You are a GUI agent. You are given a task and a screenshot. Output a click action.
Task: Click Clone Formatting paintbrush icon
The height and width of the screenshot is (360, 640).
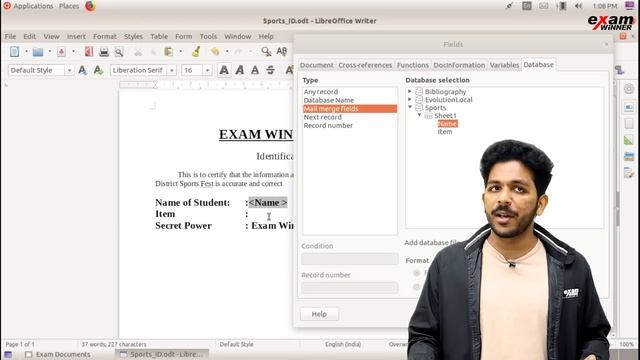[196, 52]
